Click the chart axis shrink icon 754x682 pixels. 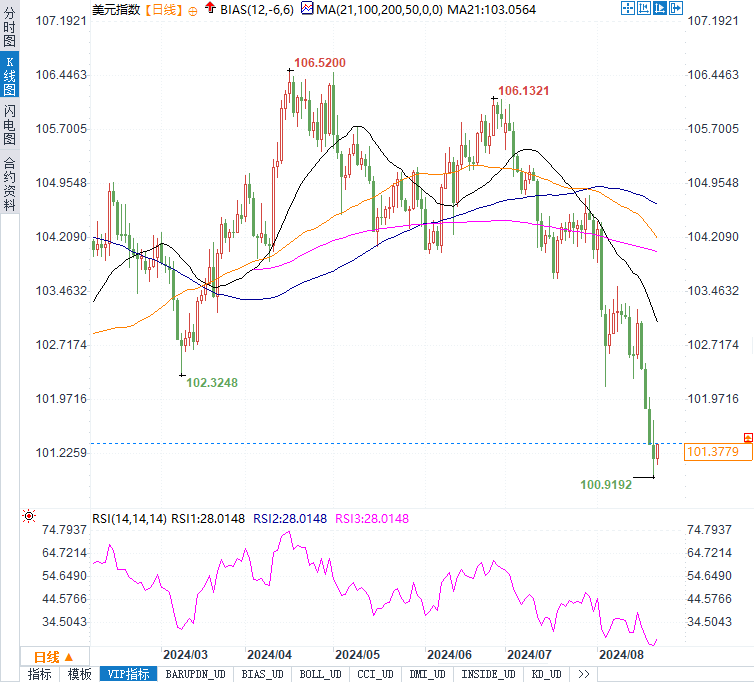point(644,8)
